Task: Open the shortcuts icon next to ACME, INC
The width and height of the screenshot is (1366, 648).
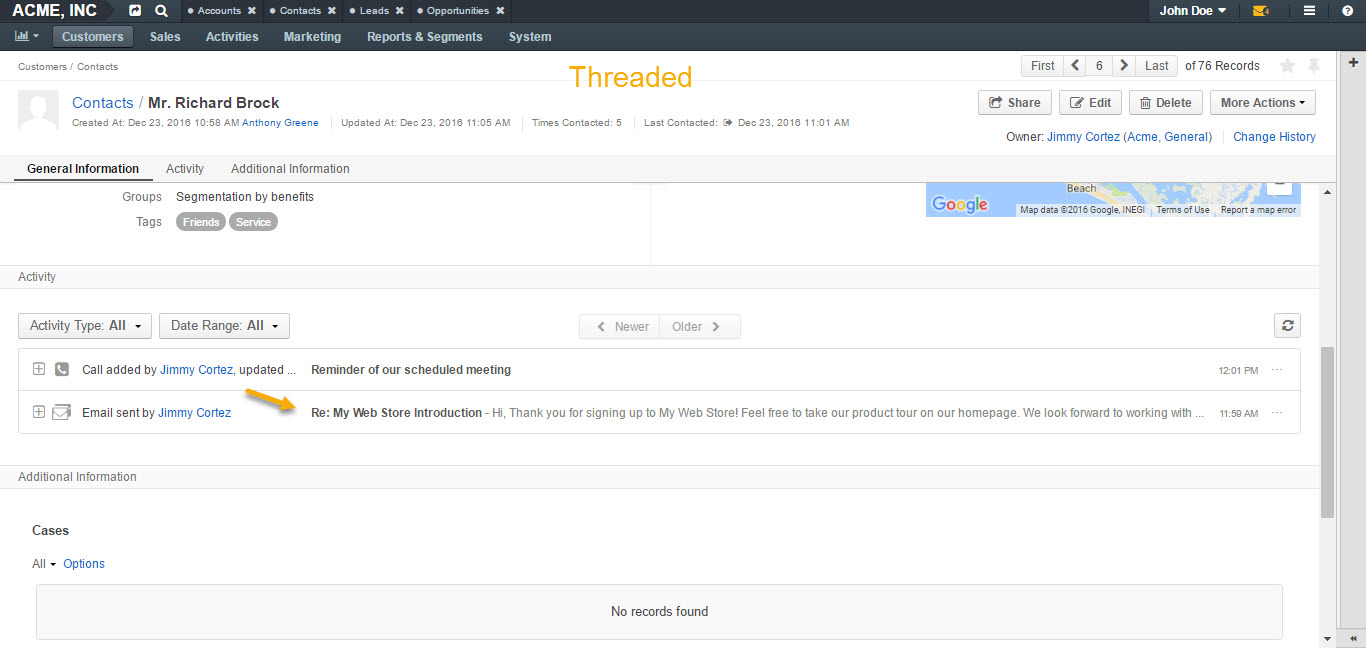Action: pyautogui.click(x=135, y=11)
